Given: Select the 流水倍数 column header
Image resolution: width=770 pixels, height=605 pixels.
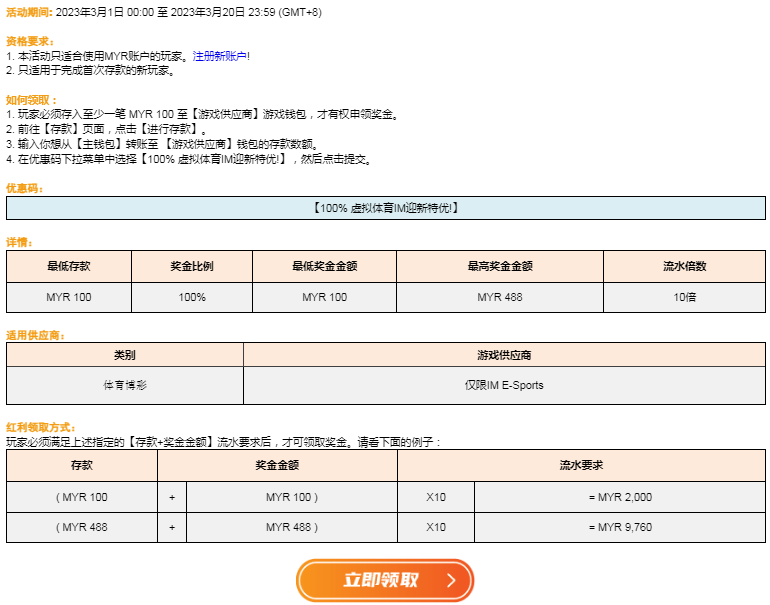Looking at the screenshot, I should click(x=684, y=267).
